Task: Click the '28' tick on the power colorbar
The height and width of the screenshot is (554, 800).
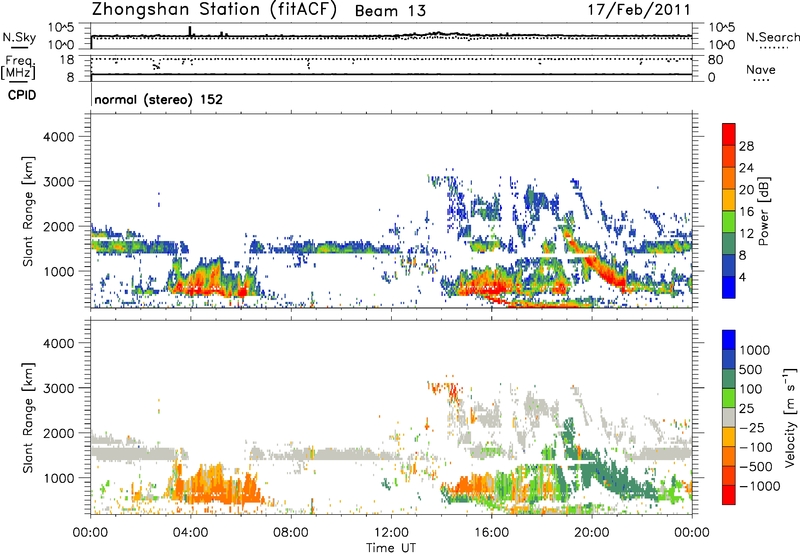Action: tap(746, 146)
